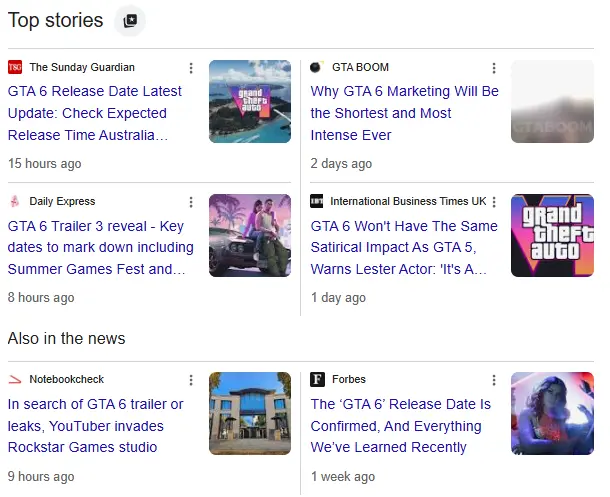This screenshot has height=497, width=610.
Task: Click the 2 days ago timestamp
Action: click(341, 163)
